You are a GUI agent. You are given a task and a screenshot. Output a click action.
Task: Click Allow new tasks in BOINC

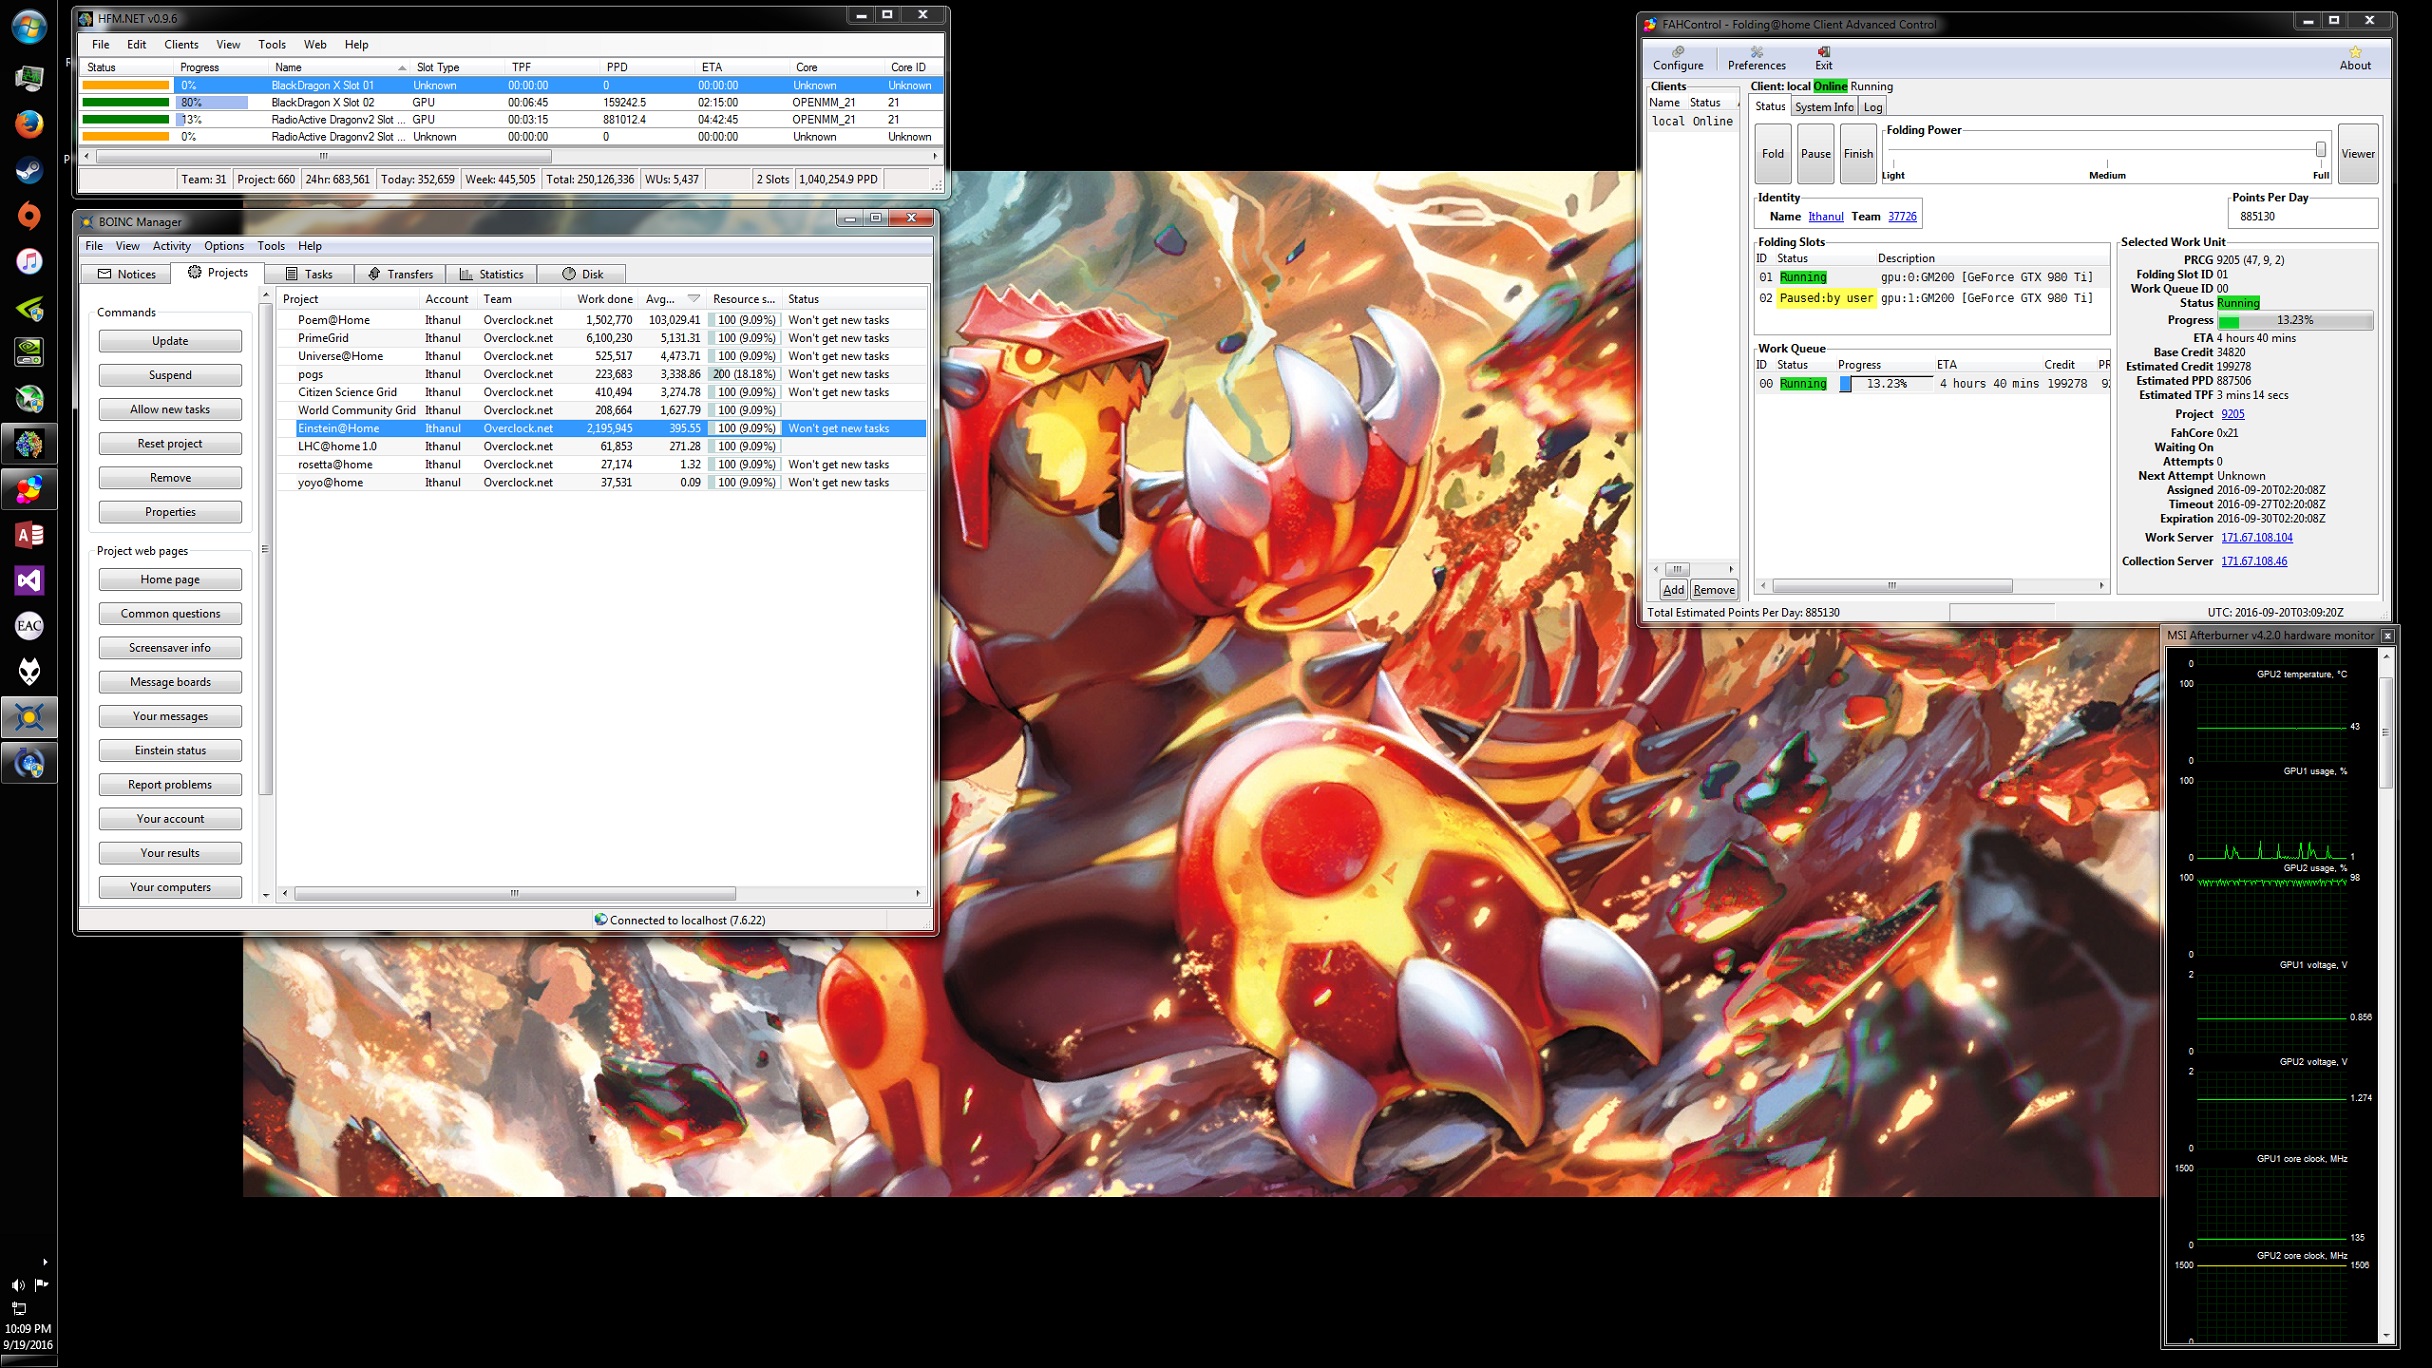(170, 409)
